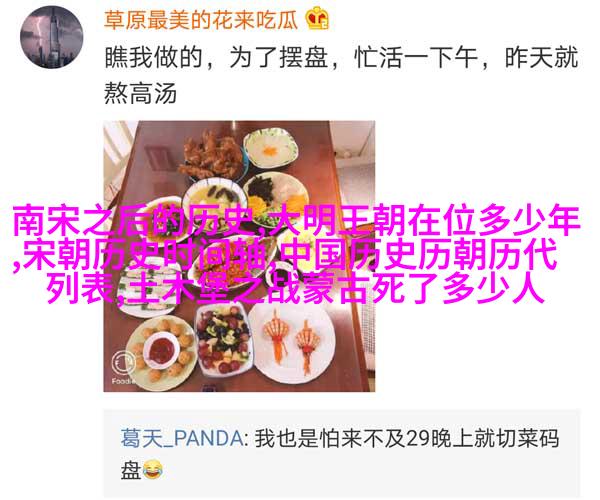
Task: Click the username 草原最美的花来吃瓜
Action: [201, 19]
